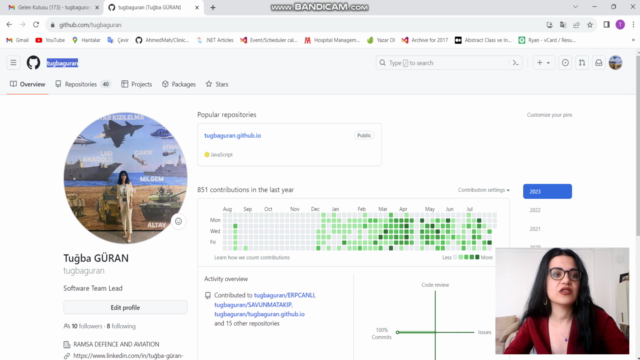Open the tugbaguran/SAVUNMATAKIP repository link

point(253,305)
